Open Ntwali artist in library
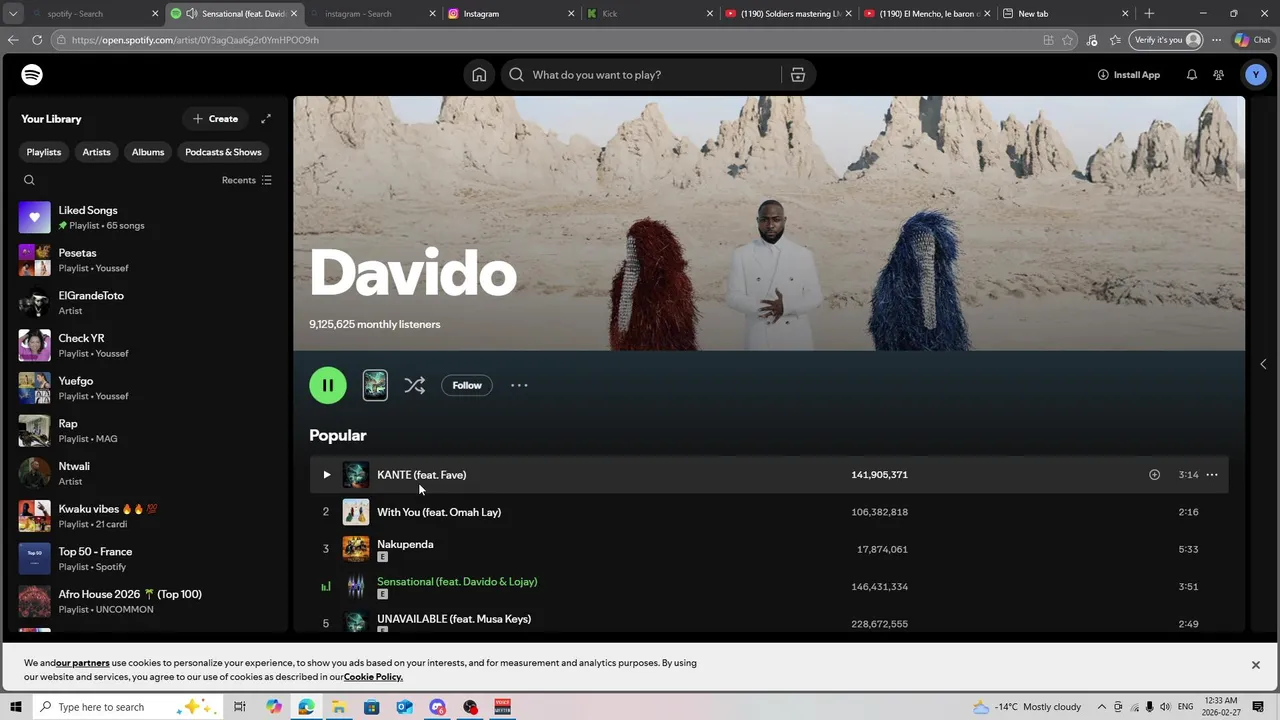 pos(148,473)
